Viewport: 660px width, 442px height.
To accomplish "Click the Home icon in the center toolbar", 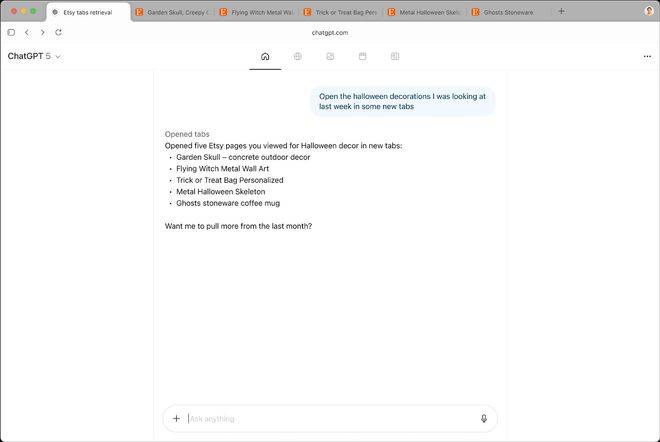I will pos(265,57).
